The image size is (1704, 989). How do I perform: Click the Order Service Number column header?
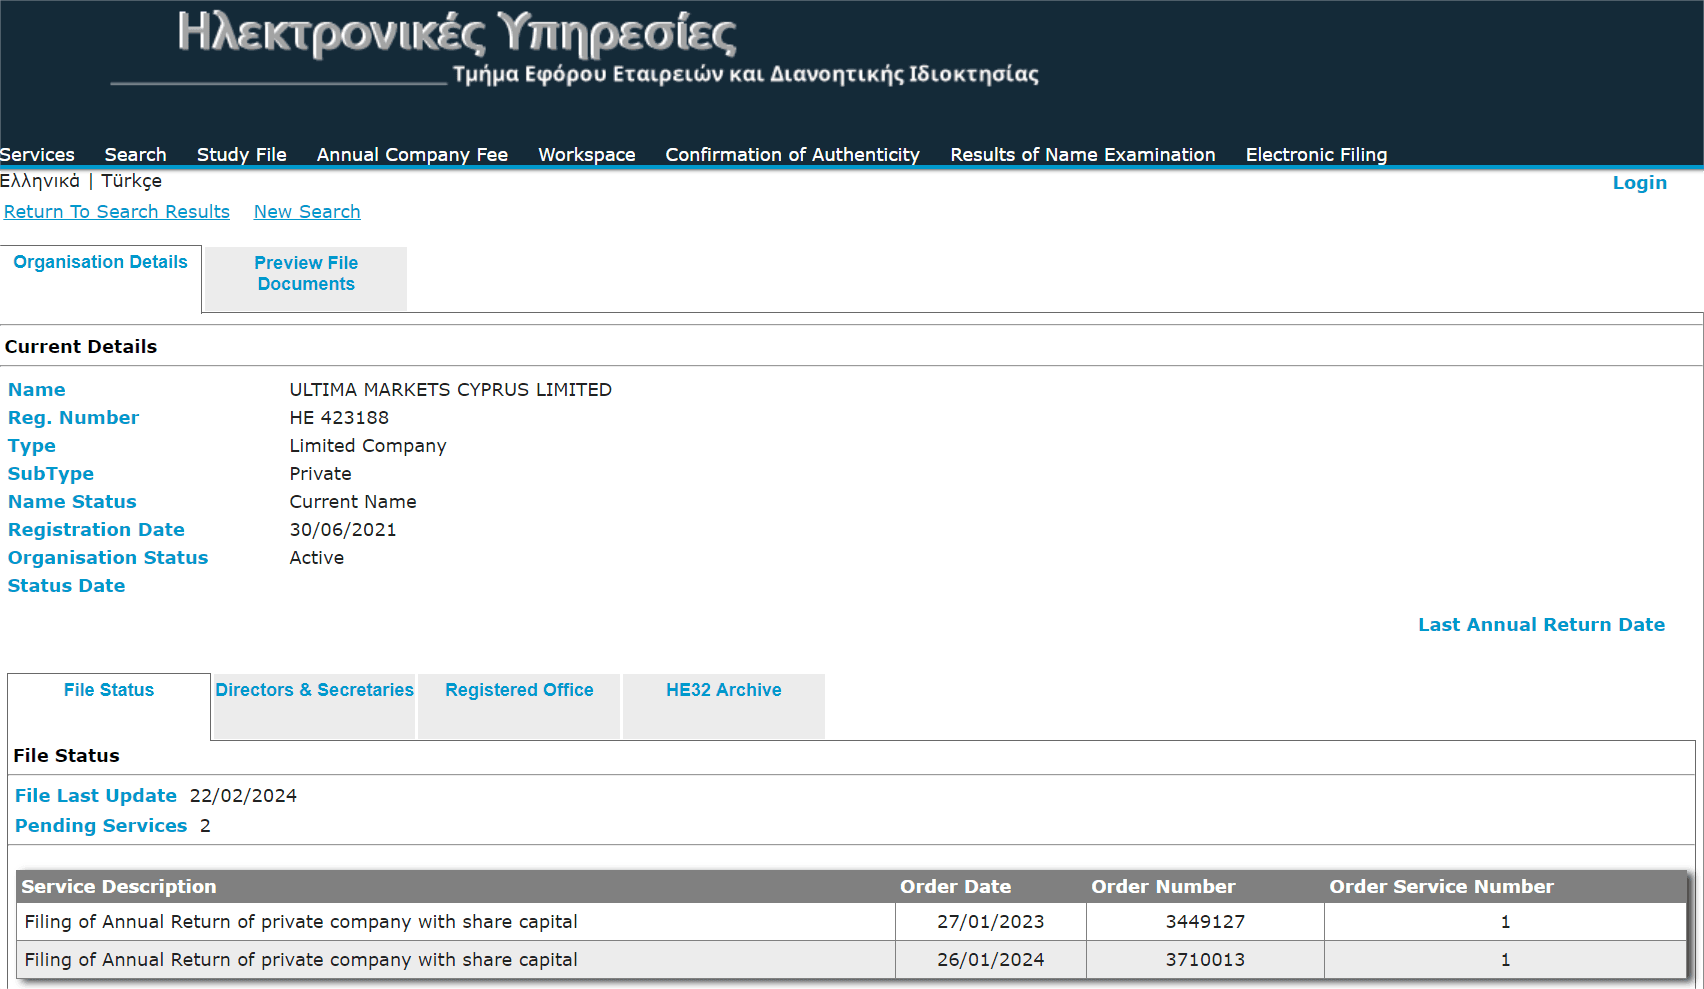coord(1441,887)
